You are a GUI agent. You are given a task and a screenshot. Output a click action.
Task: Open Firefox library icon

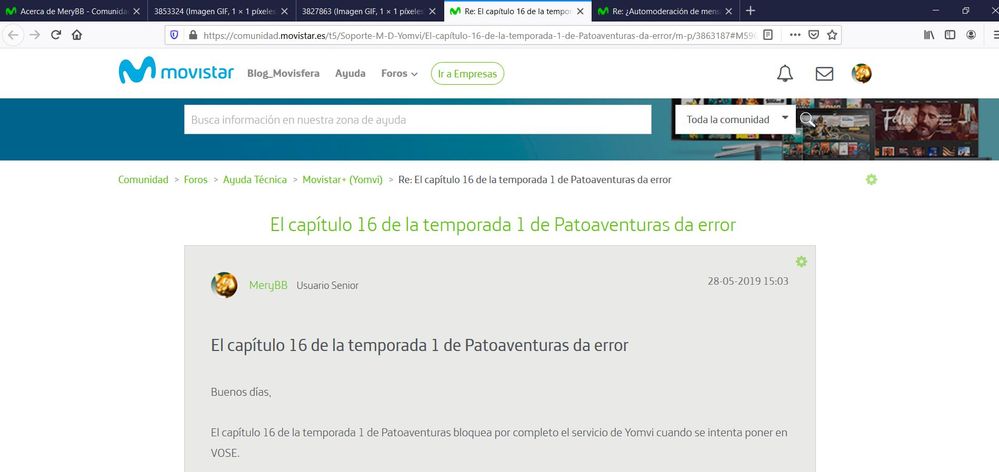click(928, 35)
